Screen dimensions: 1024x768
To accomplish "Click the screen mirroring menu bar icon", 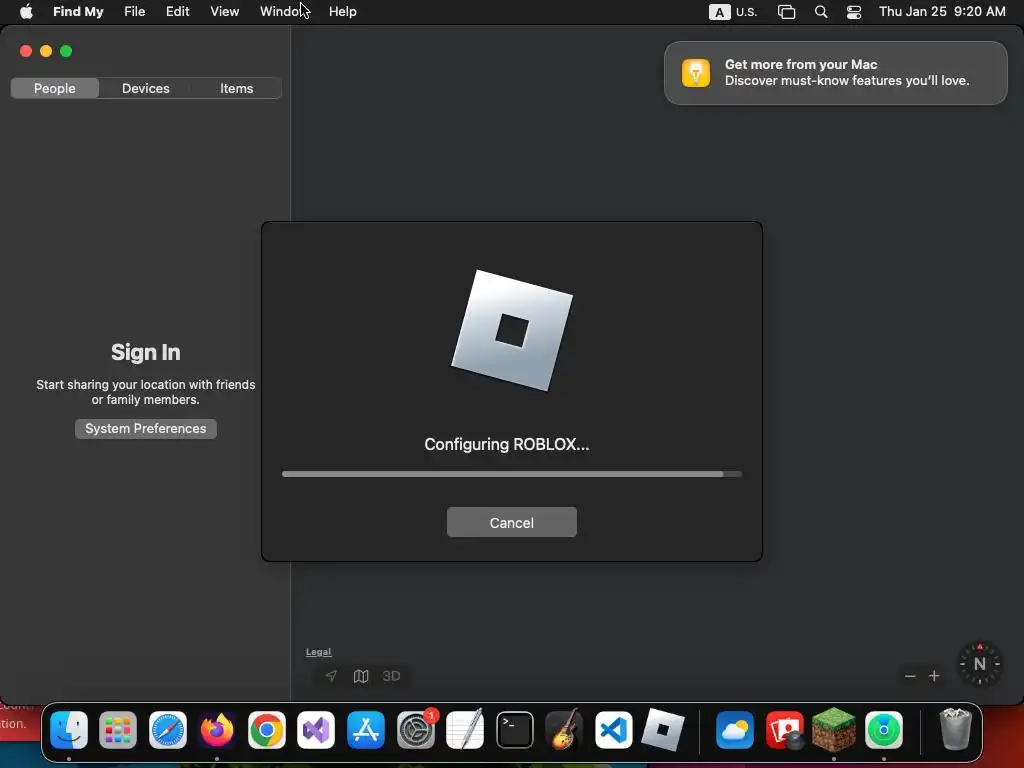I will coord(786,12).
